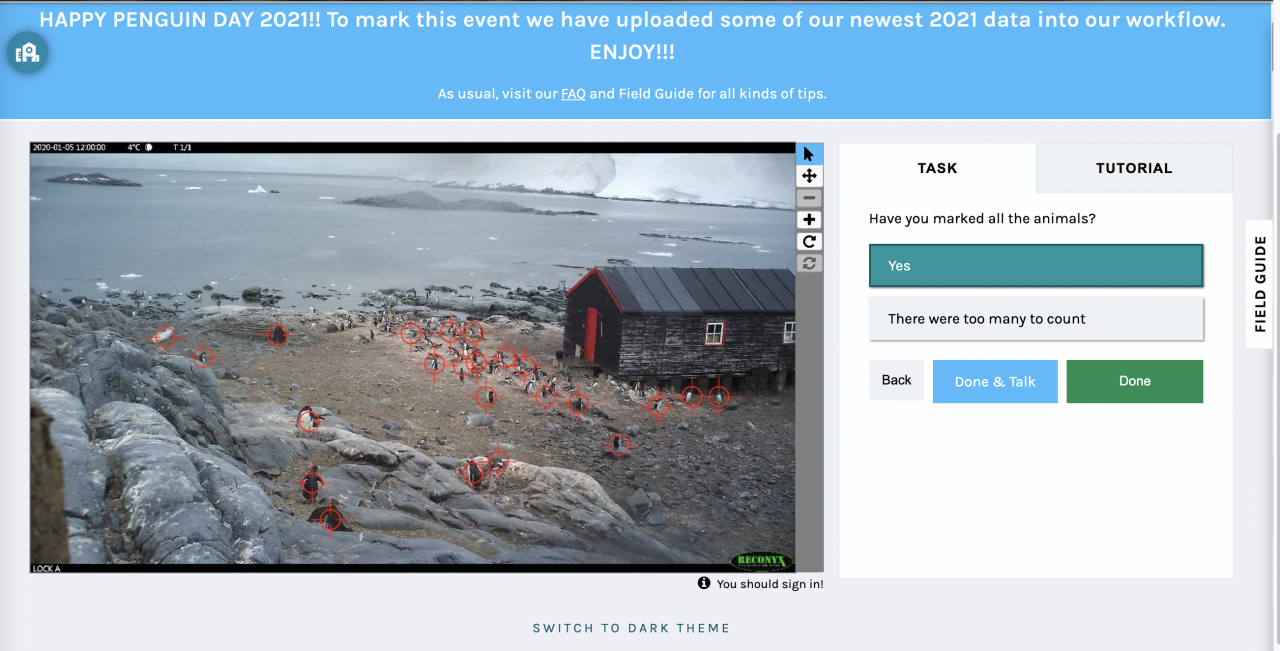Open the TUTORIAL tab
The width and height of the screenshot is (1280, 651).
(1134, 168)
